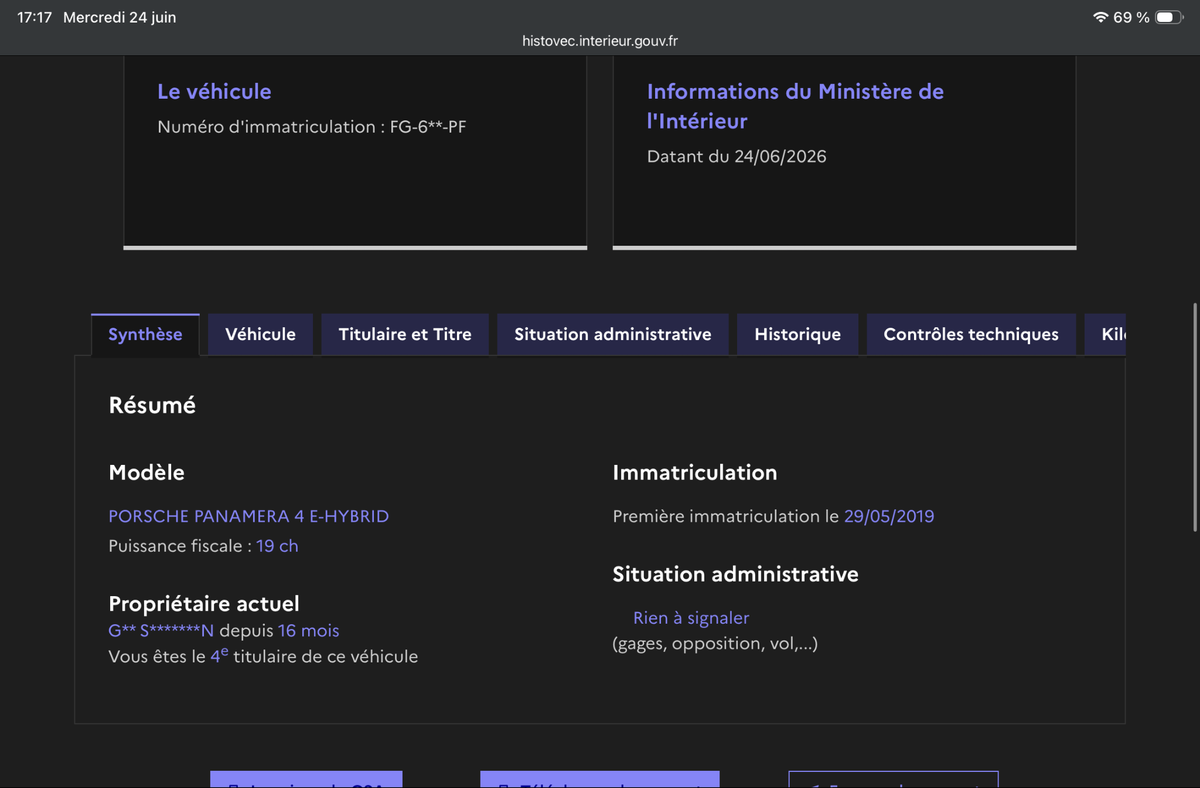Click Informations du Ministère de l'Intérieur heading
Image resolution: width=1200 pixels, height=788 pixels.
coord(795,106)
